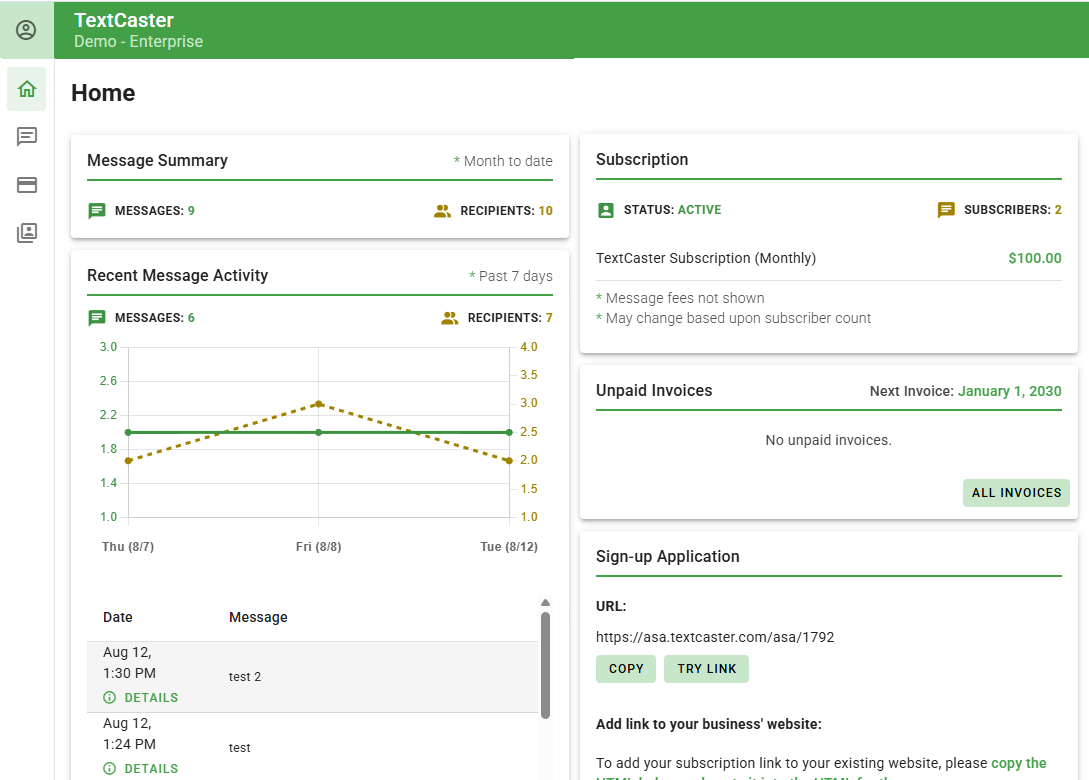This screenshot has width=1089, height=780.
Task: Click the 'test' message row text
Action: [x=240, y=747]
